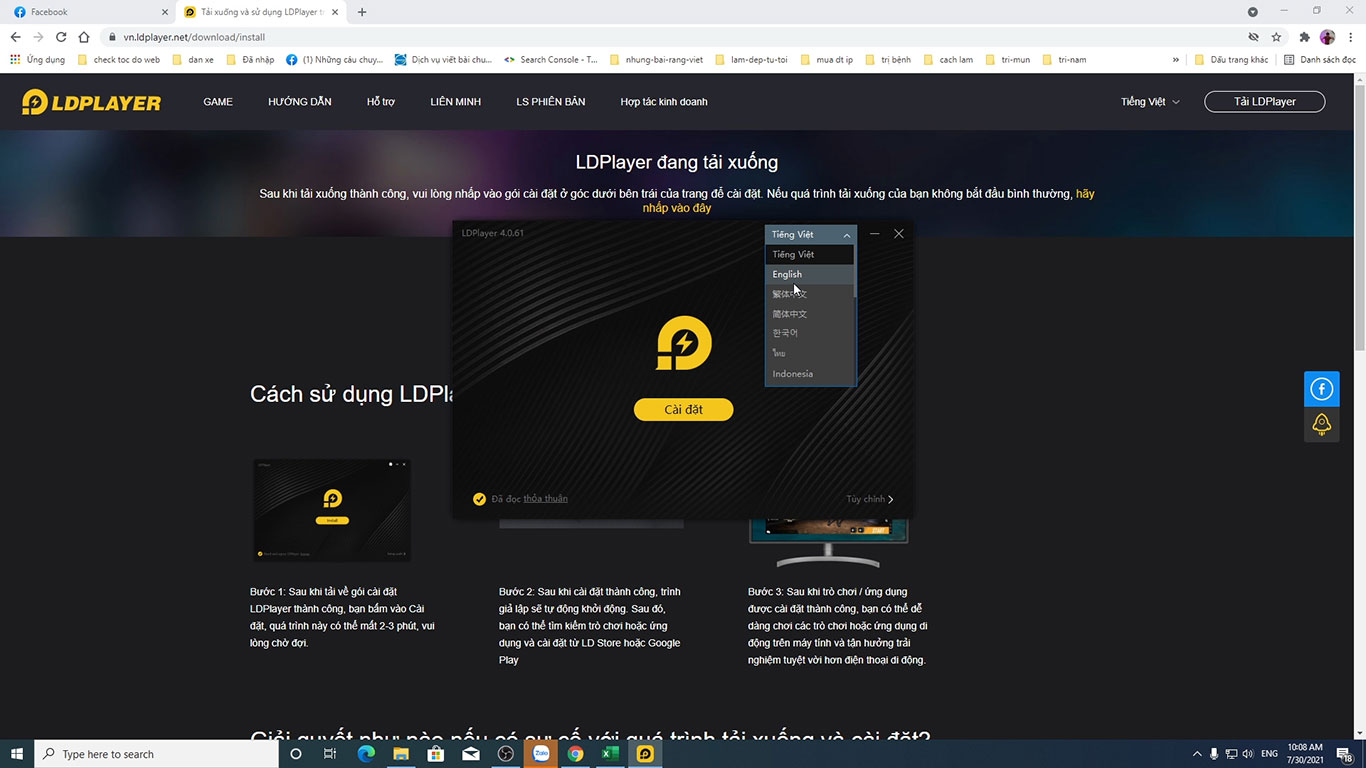This screenshot has width=1366, height=768.
Task: Open LDPlayer installer from the taskbar
Action: pos(645,754)
